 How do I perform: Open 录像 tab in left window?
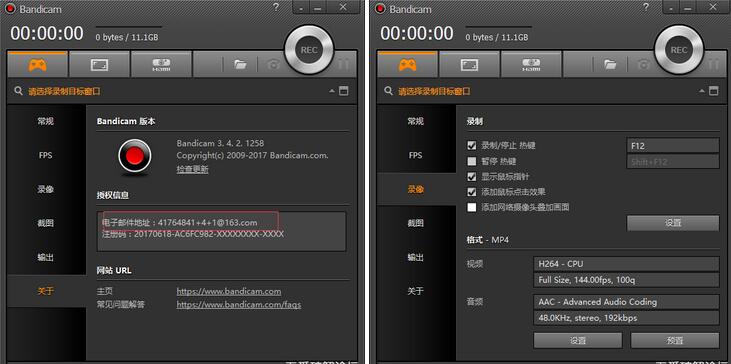tap(46, 189)
